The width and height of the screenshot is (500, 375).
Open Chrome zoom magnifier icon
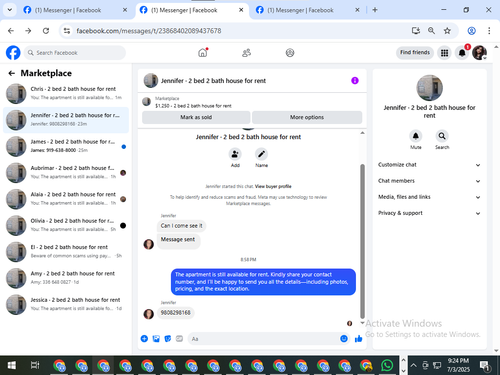(x=431, y=31)
